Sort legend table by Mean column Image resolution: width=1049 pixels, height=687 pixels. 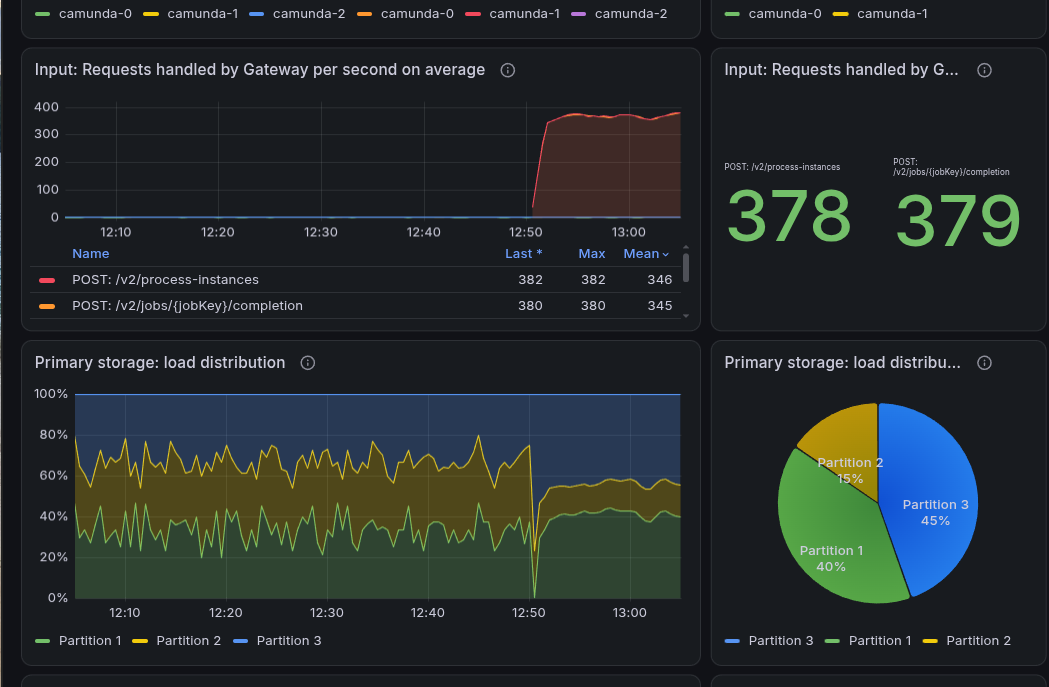pyautogui.click(x=646, y=254)
